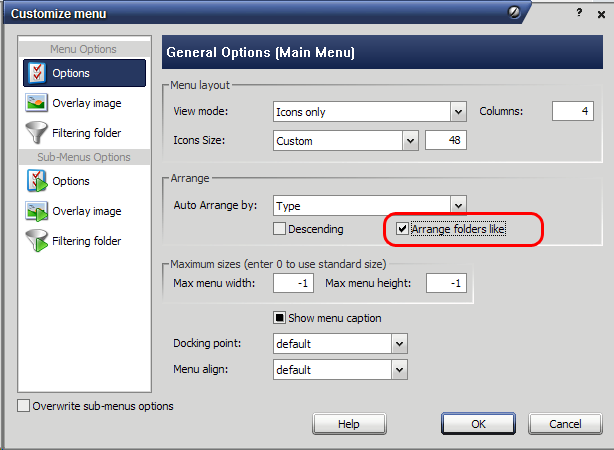Open the Docking point dropdown
Viewport: 614px width, 450px height.
[x=399, y=344]
